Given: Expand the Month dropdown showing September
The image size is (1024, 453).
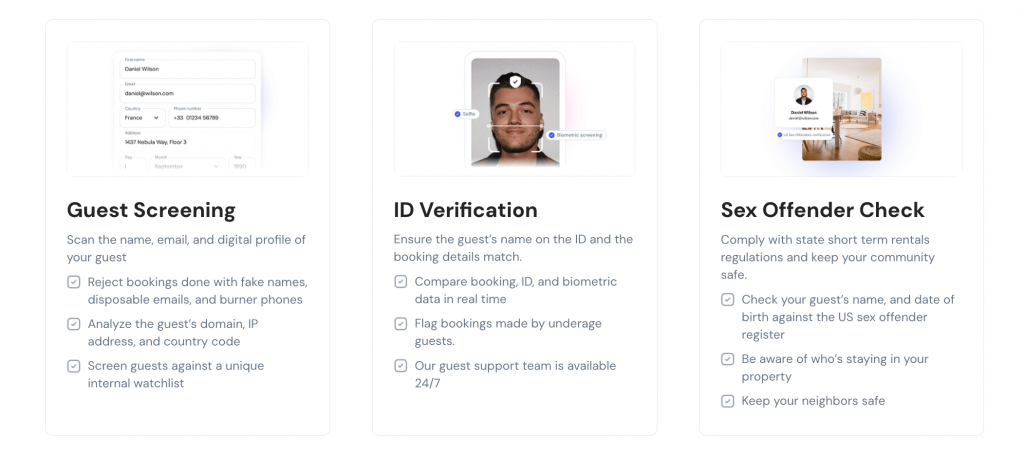Looking at the screenshot, I should point(181,167).
